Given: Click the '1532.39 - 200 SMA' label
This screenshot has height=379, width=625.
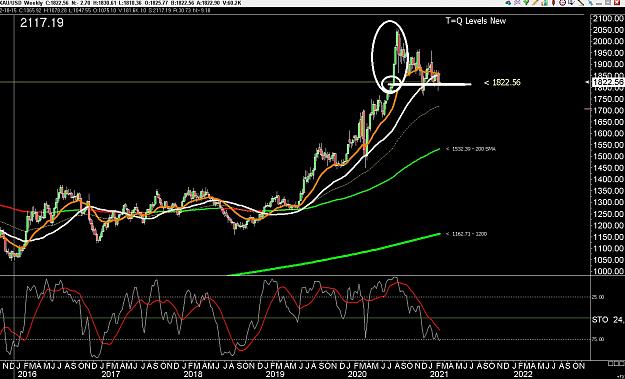Looking at the screenshot, I should (471, 149).
